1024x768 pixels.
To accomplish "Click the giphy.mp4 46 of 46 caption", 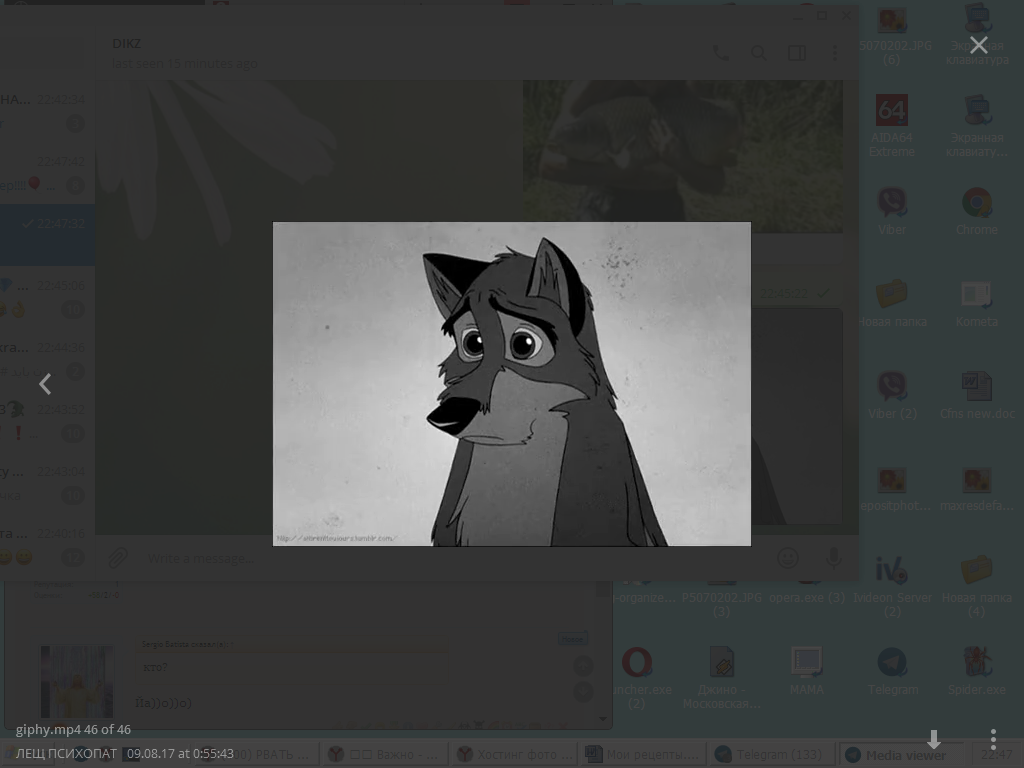I will 73,729.
